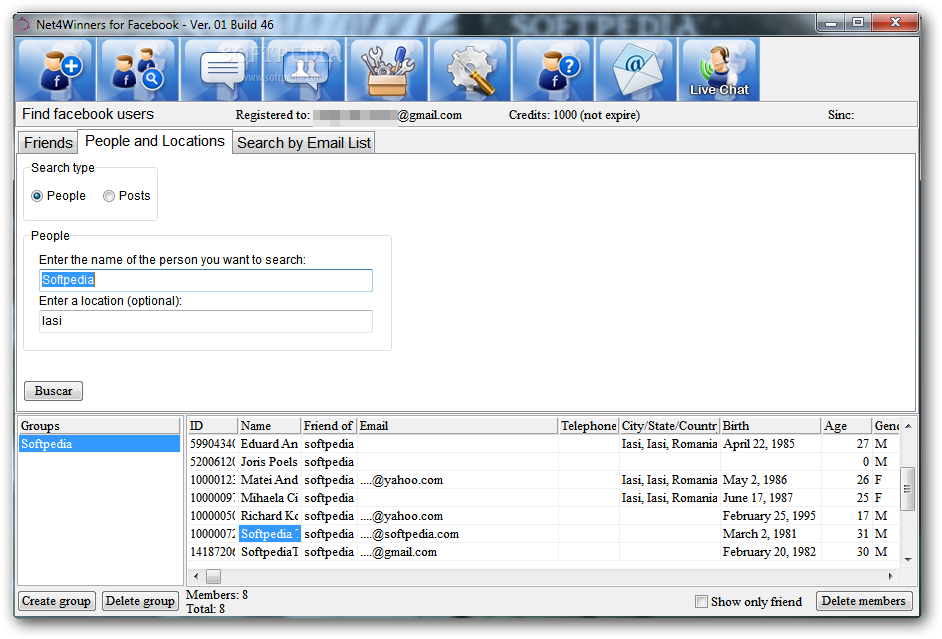Sort by the Telephone column header
This screenshot has height=639, width=942.
click(589, 426)
